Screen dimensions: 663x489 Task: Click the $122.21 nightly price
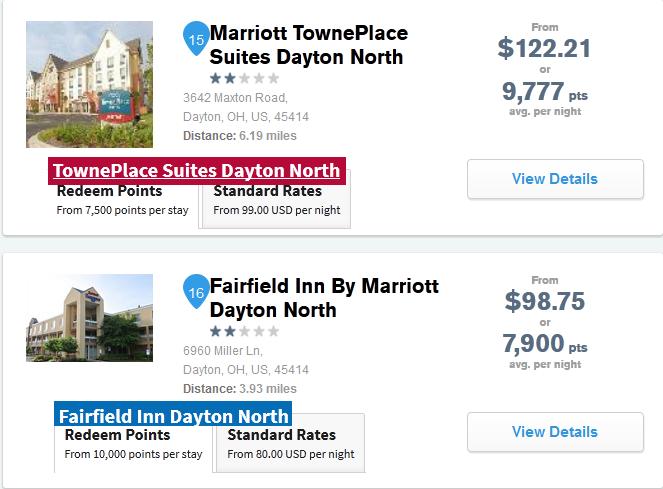pyautogui.click(x=544, y=48)
